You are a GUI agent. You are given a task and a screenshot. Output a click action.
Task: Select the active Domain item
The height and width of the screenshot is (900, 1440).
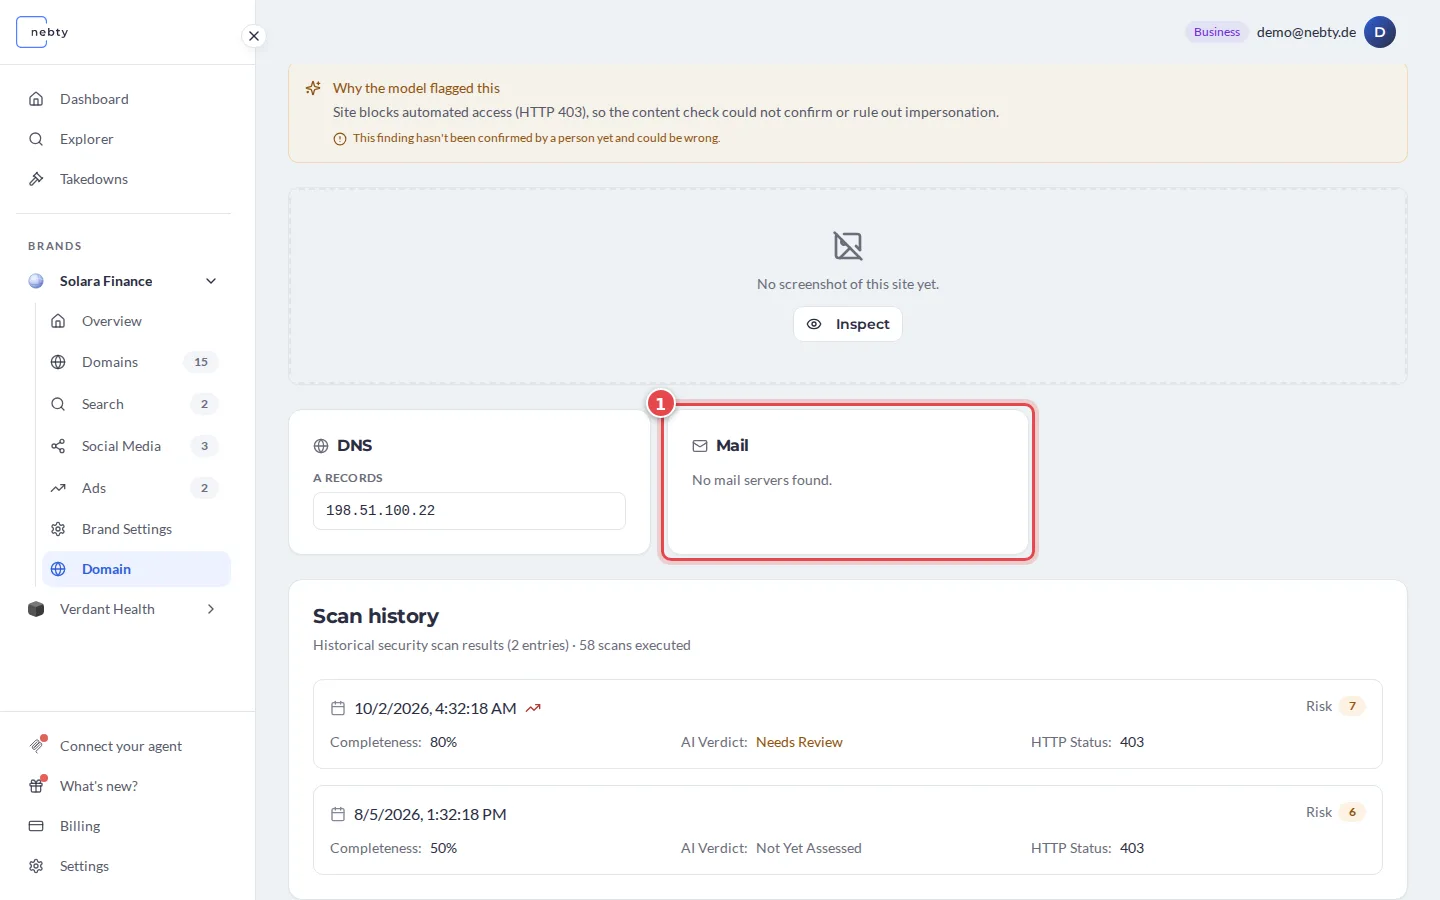coord(136,569)
